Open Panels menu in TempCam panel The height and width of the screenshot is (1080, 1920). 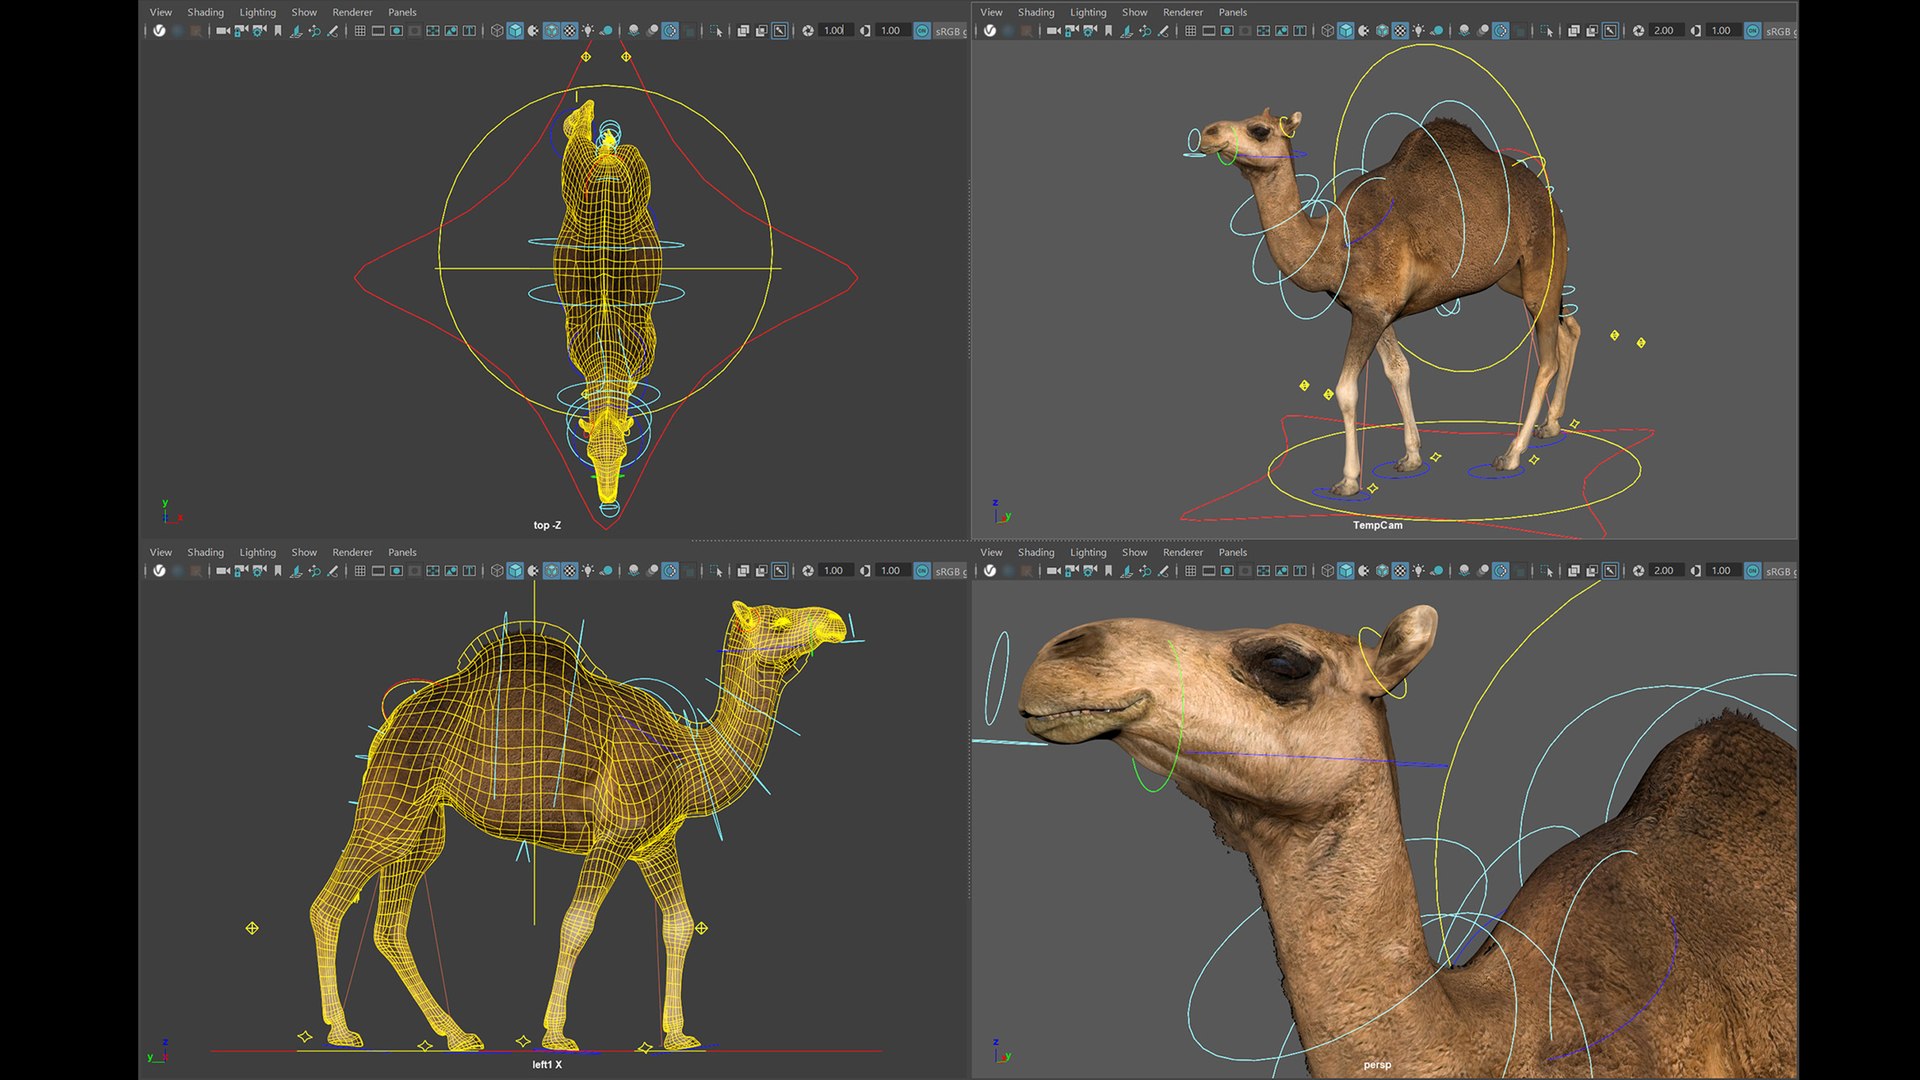[x=1232, y=12]
